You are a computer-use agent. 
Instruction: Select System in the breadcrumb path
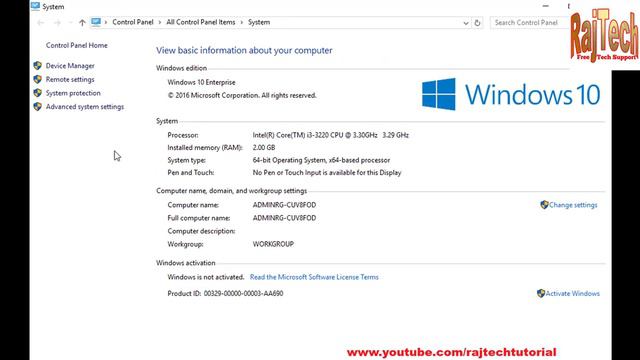[x=259, y=22]
